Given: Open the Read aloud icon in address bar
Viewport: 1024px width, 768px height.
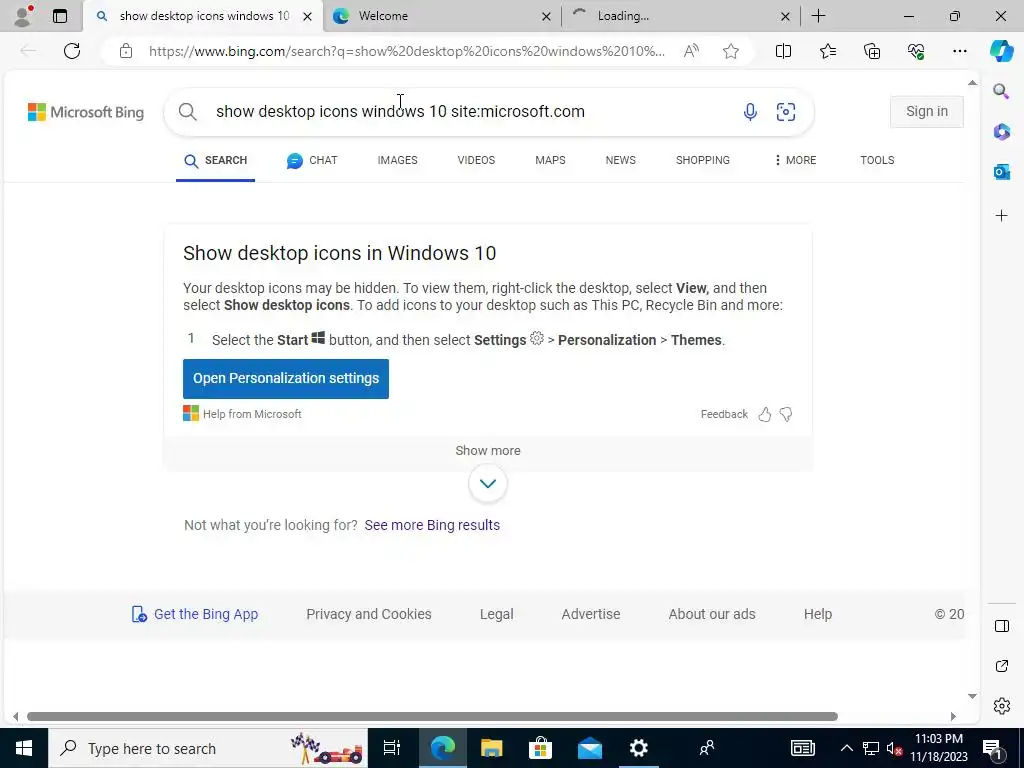Looking at the screenshot, I should [x=691, y=51].
